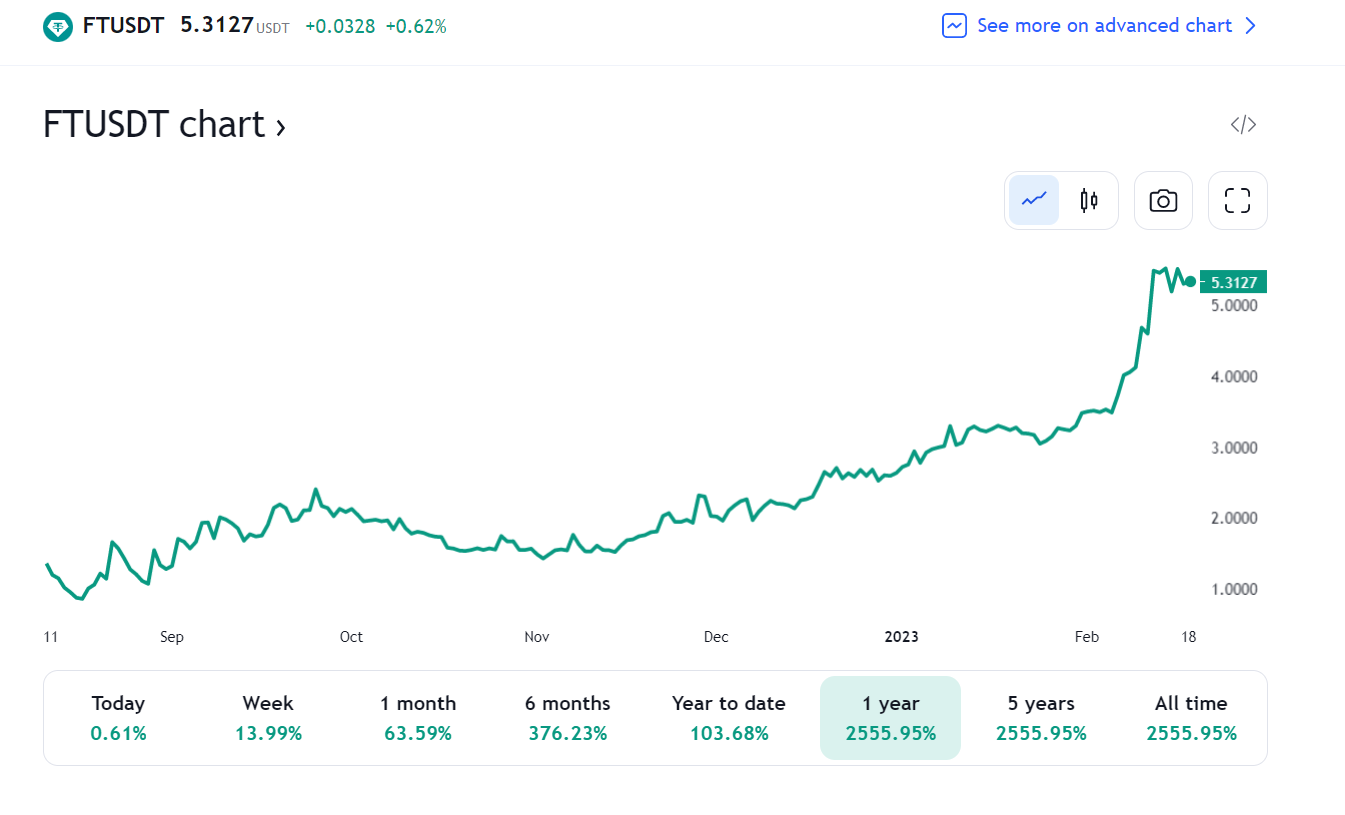Select the 5 years range tab
The width and height of the screenshot is (1345, 815).
click(1041, 718)
